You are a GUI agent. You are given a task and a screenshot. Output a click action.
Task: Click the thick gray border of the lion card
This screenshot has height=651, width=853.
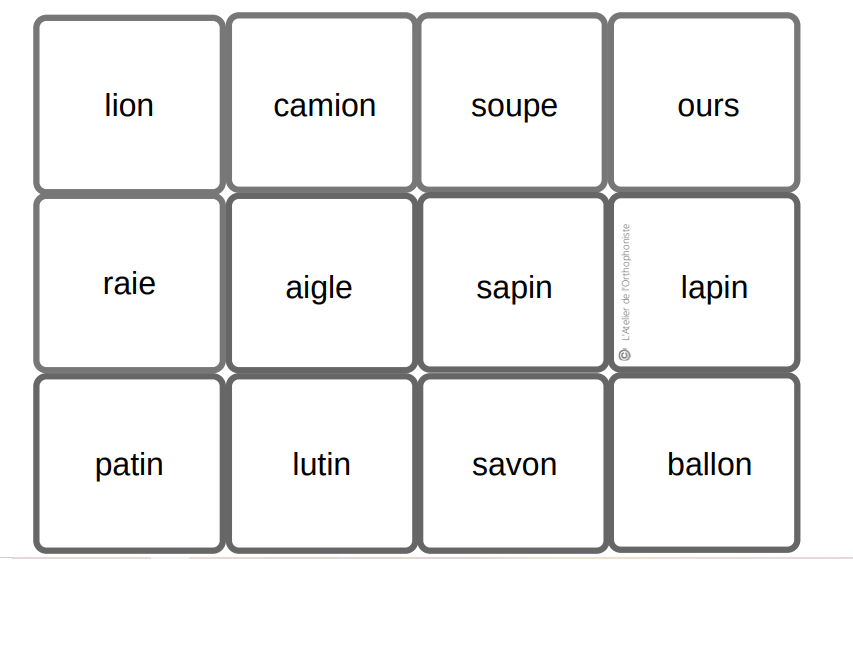[x=38, y=105]
